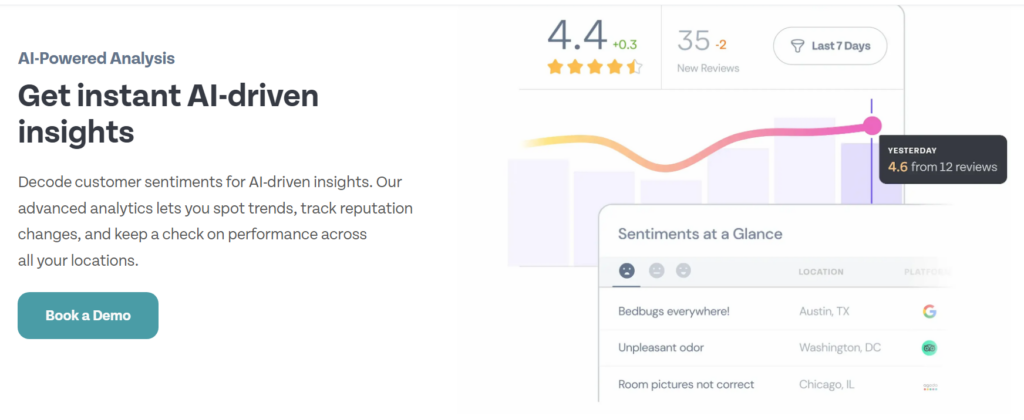Click the LOCATION column header
The width and height of the screenshot is (1024, 420).
(x=821, y=272)
